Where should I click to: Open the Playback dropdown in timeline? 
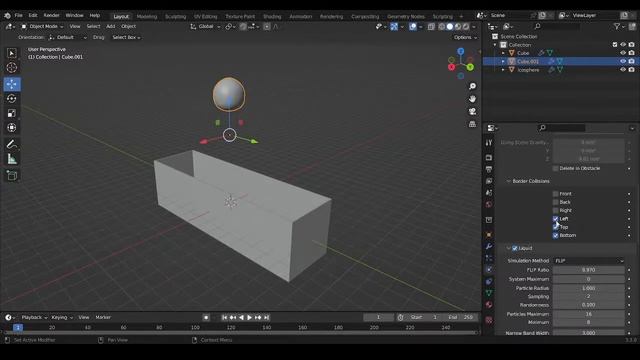click(34, 317)
